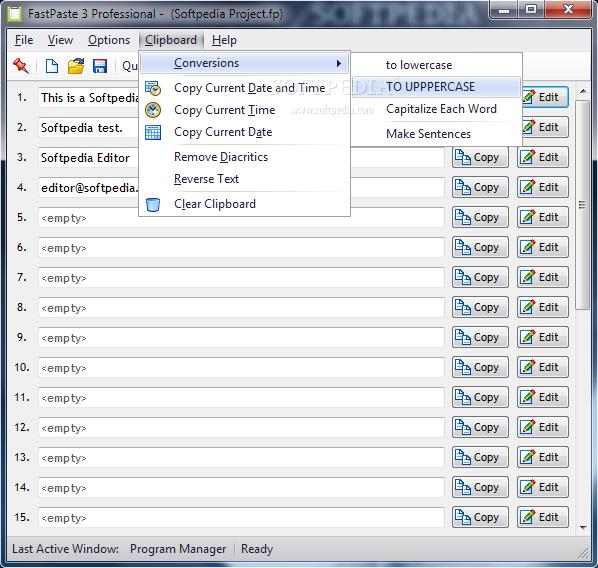
Task: Click the empty field in row 7
Action: point(241,278)
